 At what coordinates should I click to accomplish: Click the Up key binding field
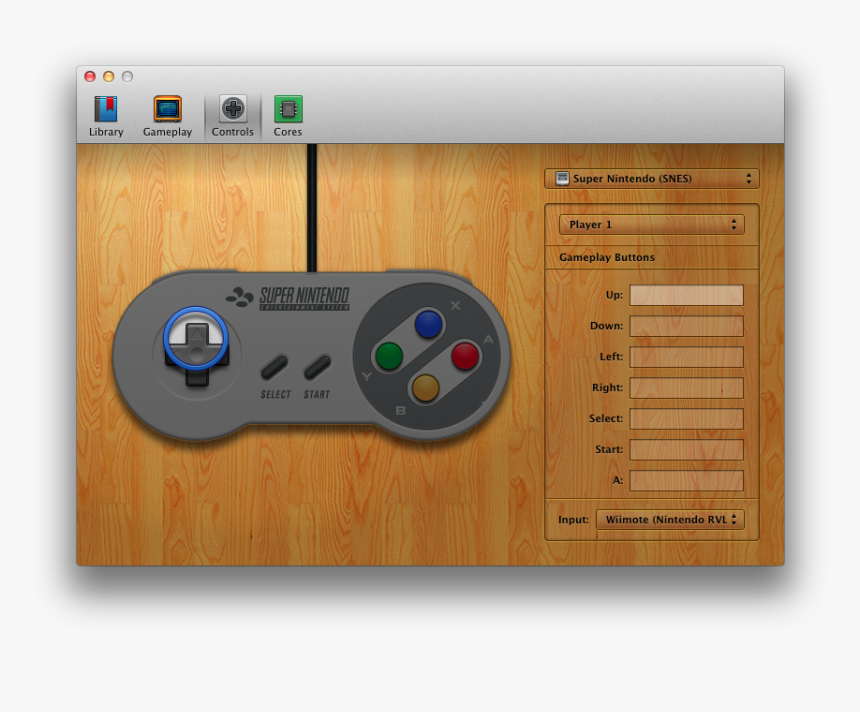point(686,295)
